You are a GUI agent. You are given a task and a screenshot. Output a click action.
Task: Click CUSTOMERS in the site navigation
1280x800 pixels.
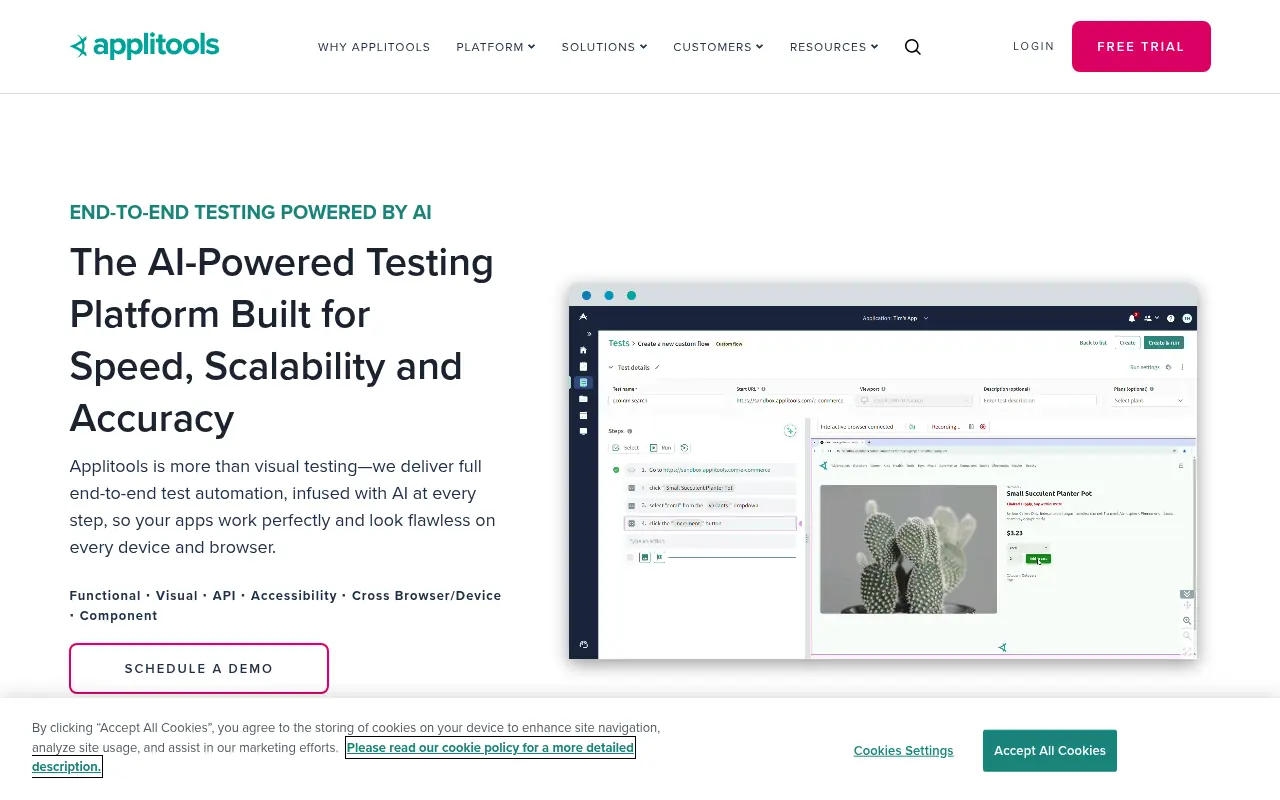(713, 46)
